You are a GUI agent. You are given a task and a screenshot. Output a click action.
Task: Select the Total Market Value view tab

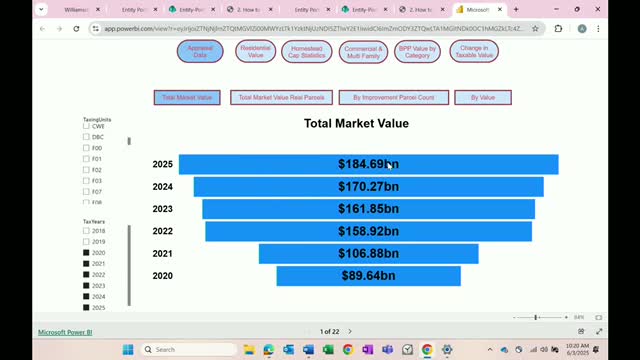(x=187, y=98)
